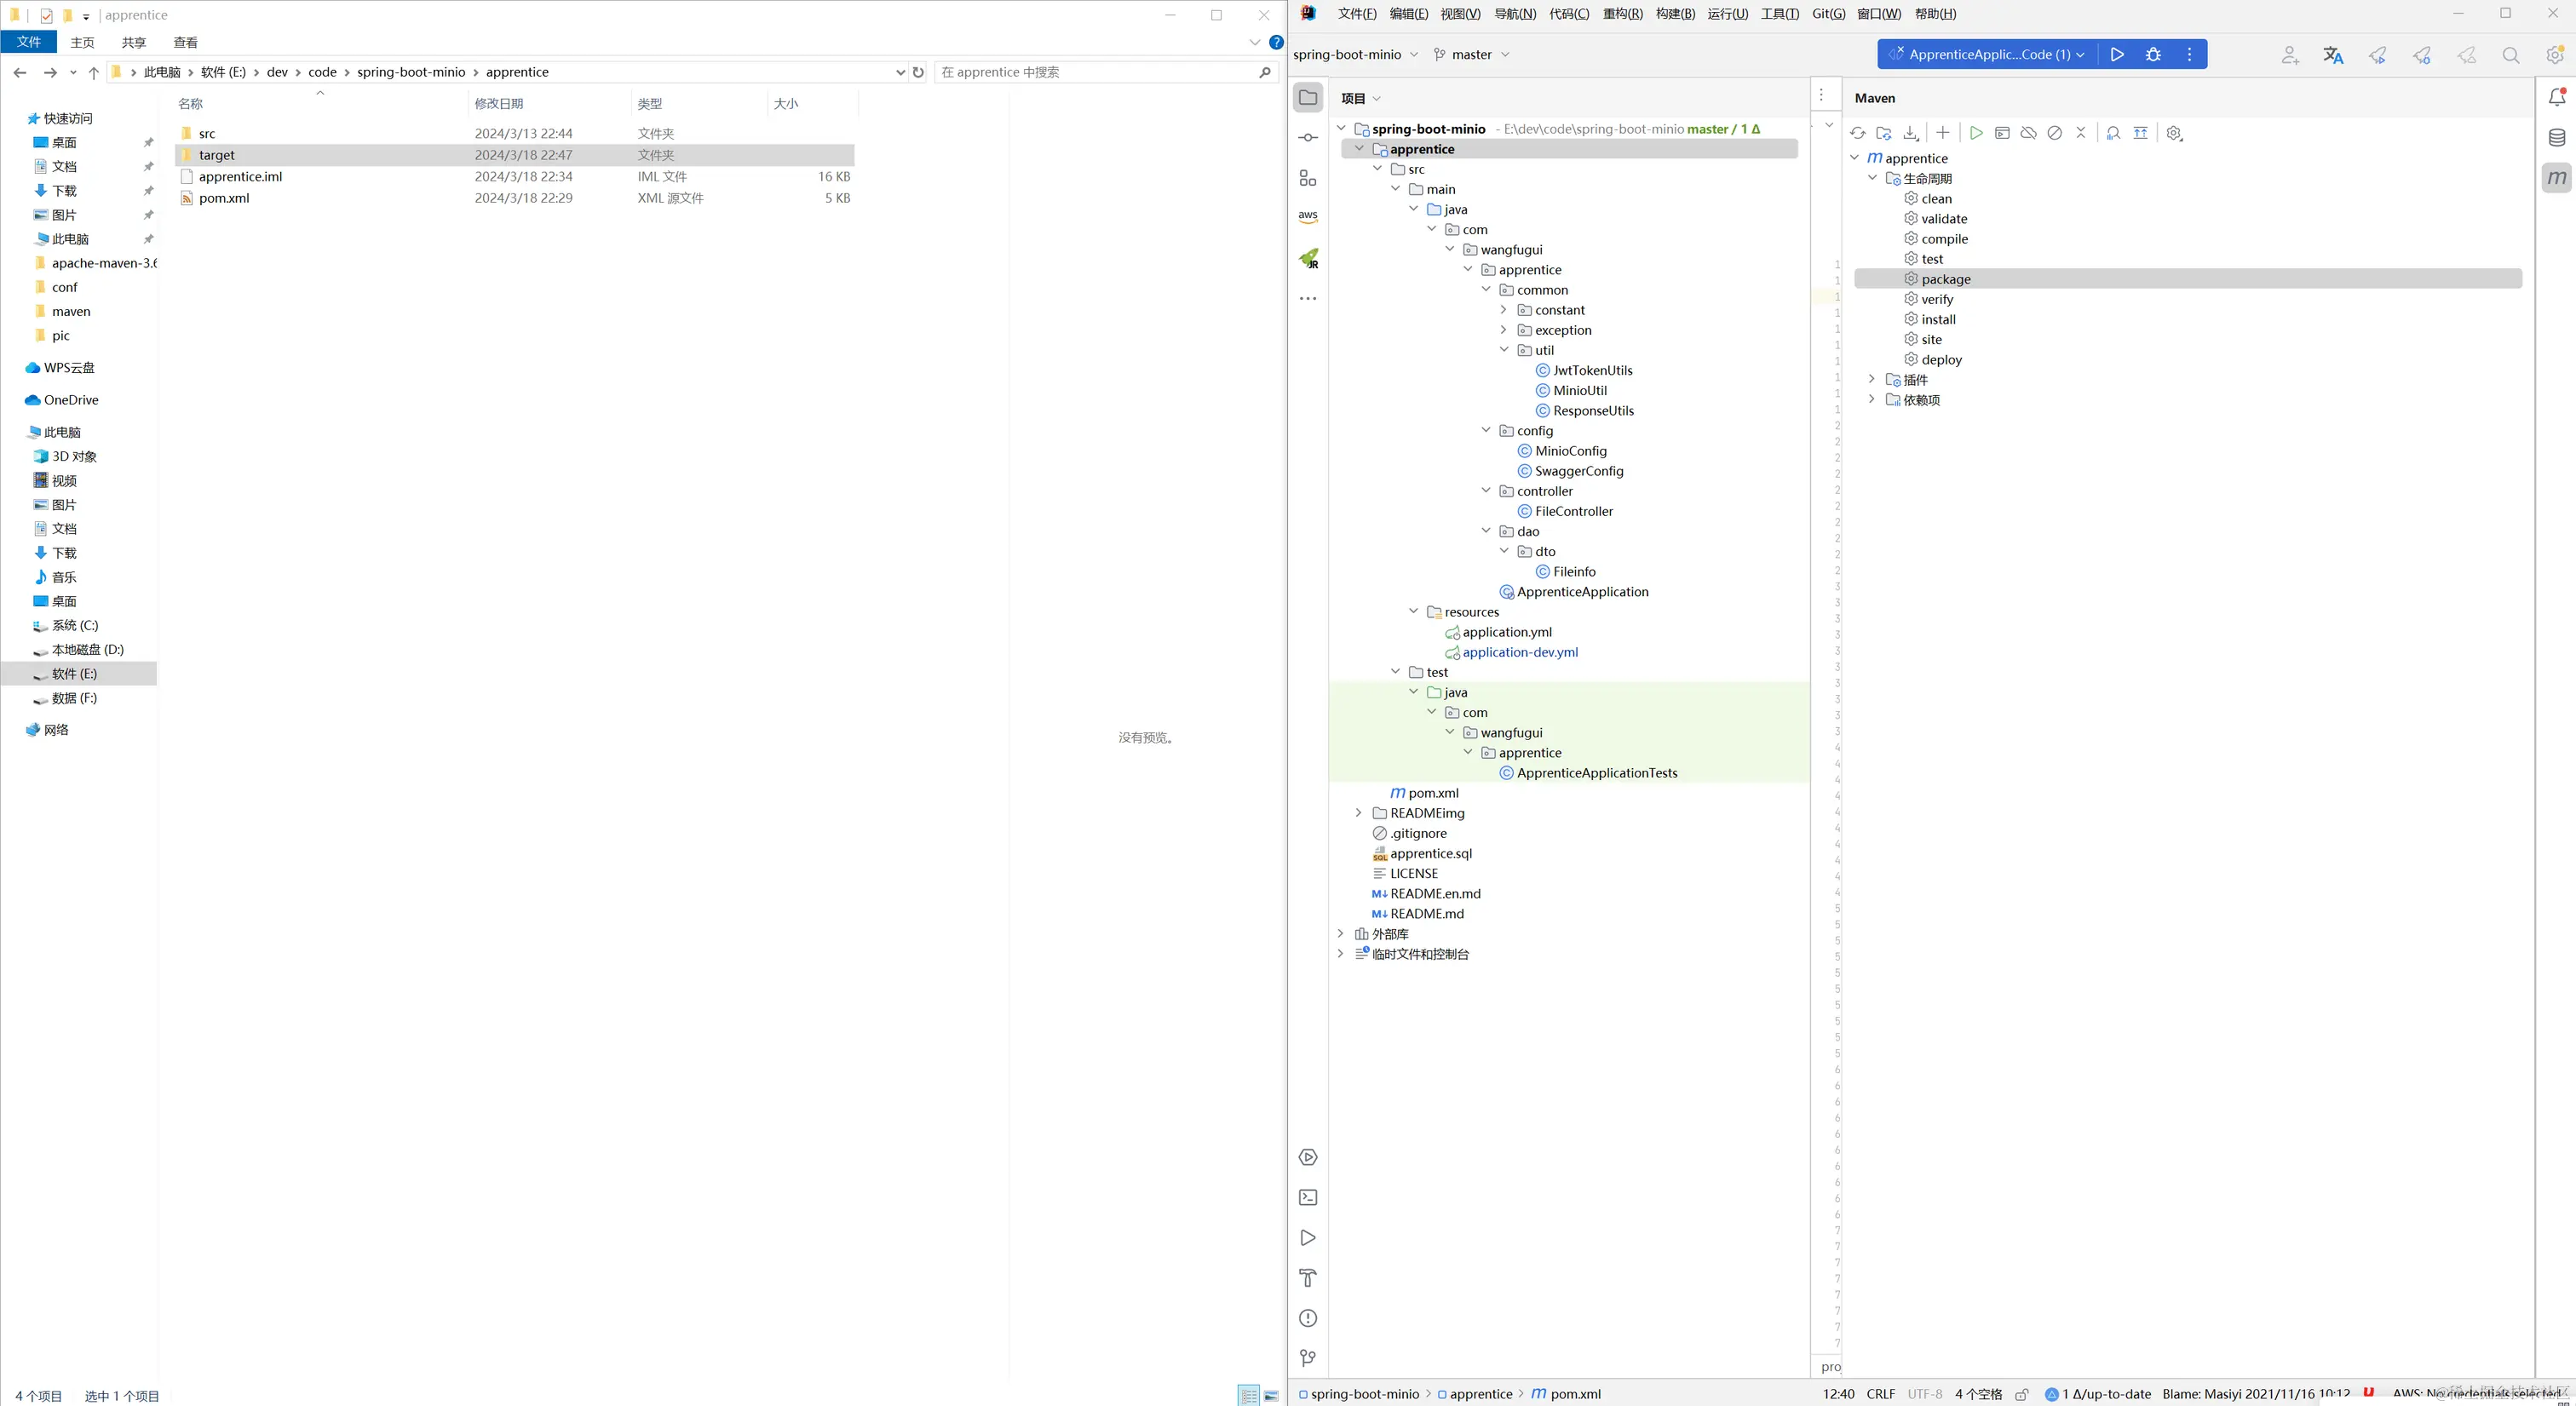Viewport: 2576px width, 1406px height.
Task: Debug ApprenticeApplication with the bug icon
Action: point(2153,55)
